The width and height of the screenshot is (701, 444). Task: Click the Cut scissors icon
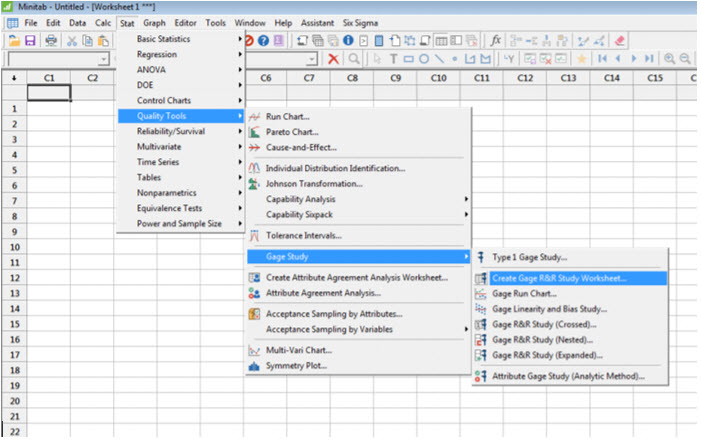point(72,41)
